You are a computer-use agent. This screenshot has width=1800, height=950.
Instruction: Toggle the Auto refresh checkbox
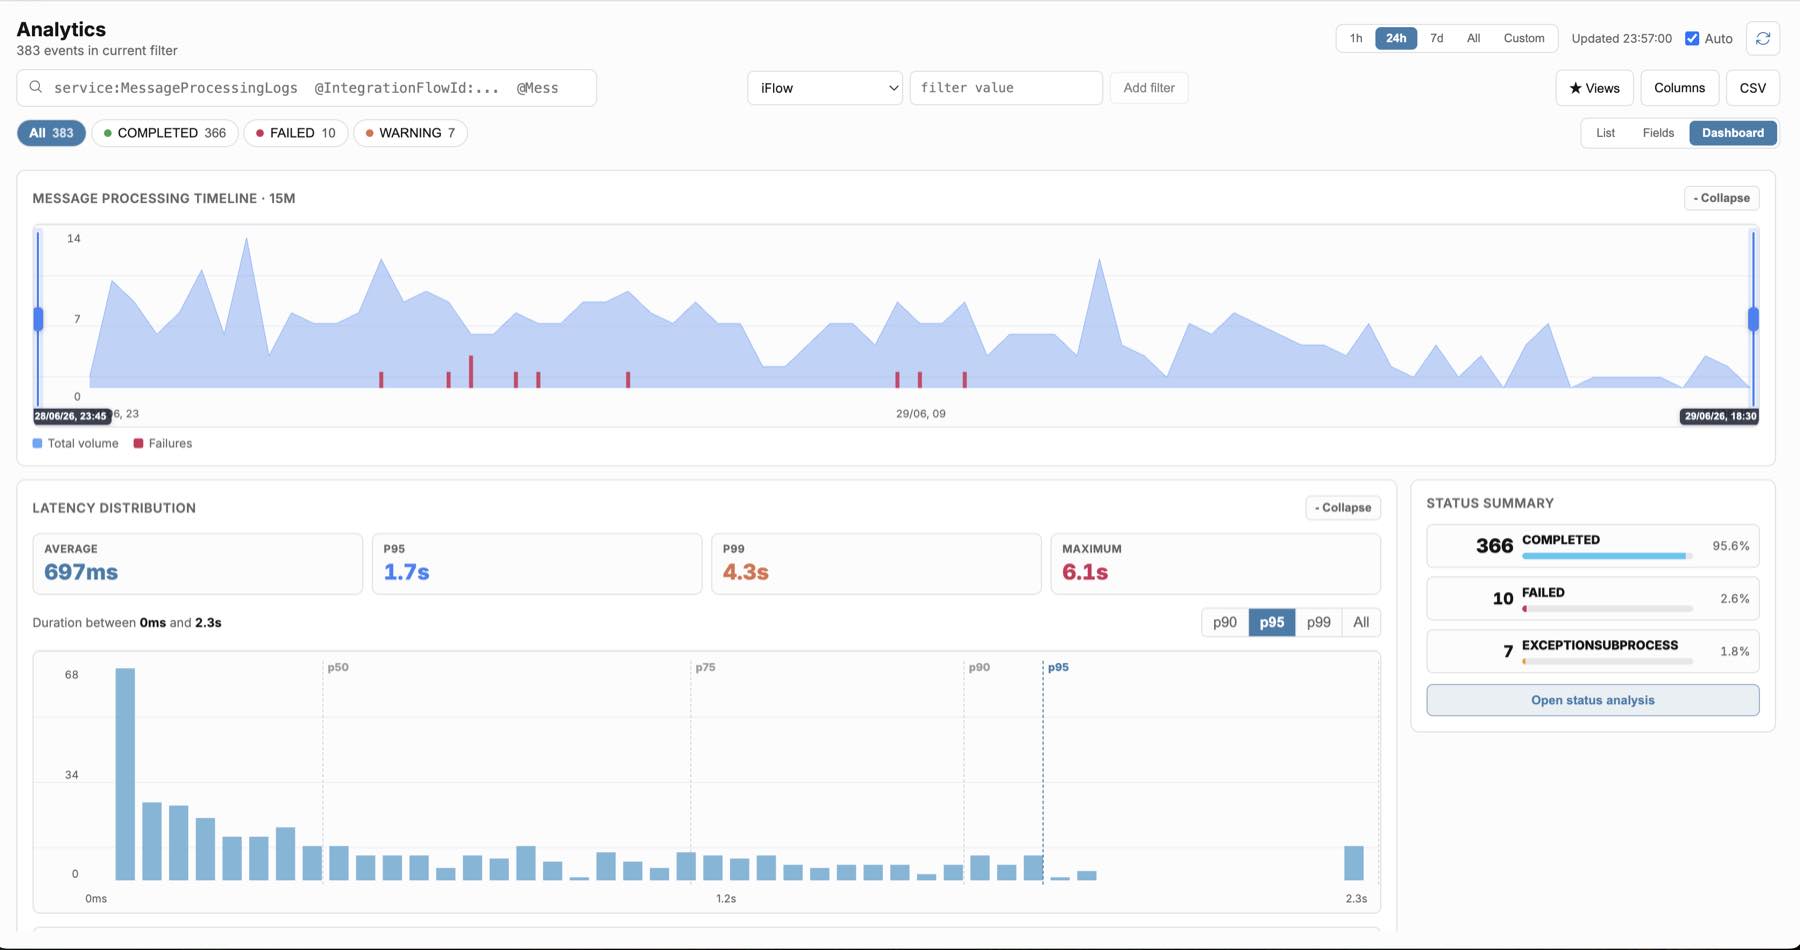1692,38
